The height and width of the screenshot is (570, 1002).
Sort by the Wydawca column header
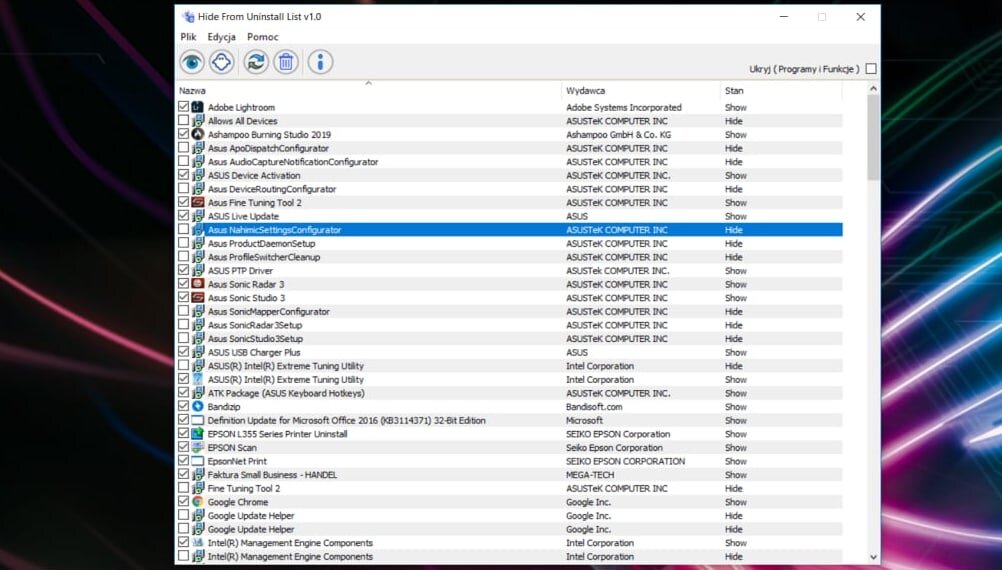click(x=641, y=90)
